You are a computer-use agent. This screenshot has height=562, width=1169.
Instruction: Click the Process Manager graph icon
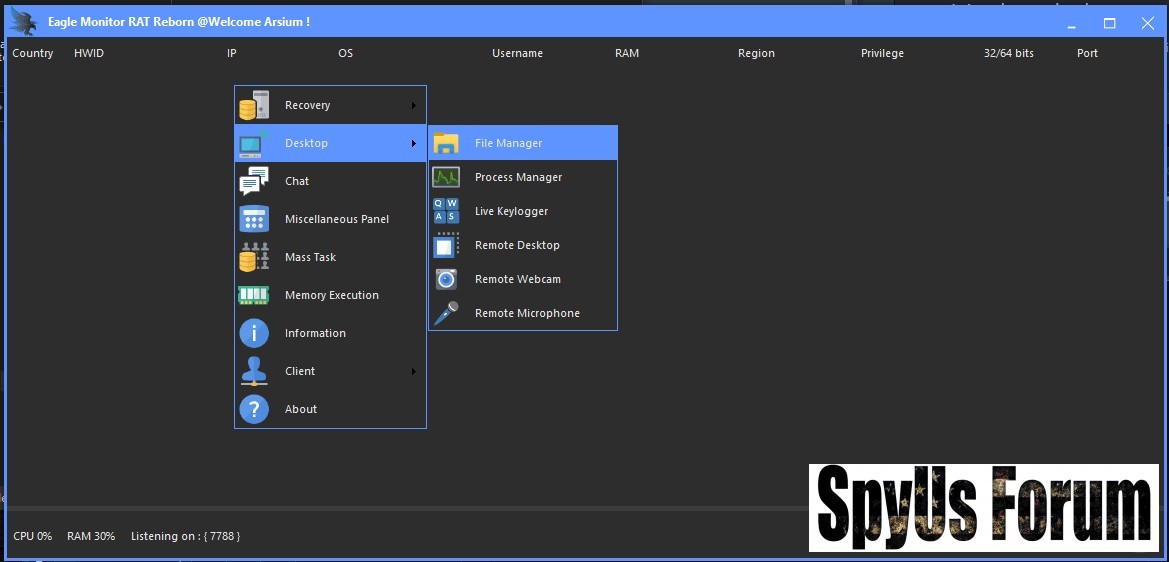click(x=446, y=177)
